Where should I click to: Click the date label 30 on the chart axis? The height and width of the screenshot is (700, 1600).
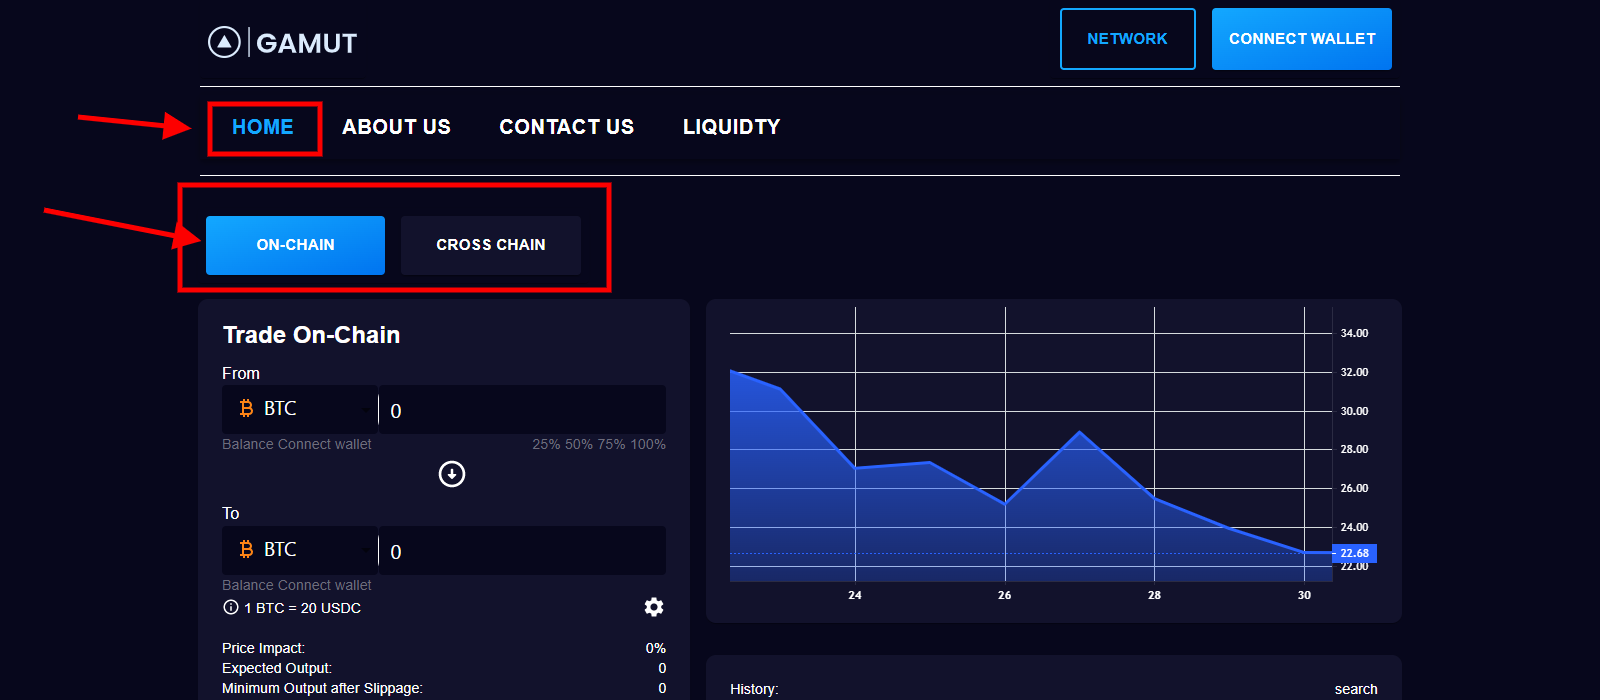coord(1304,595)
